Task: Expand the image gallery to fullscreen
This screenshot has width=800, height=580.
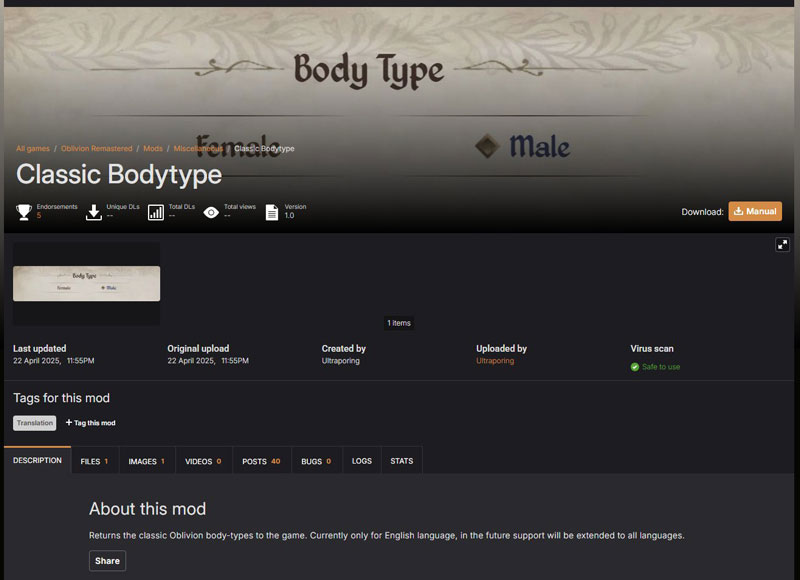Action: point(782,244)
